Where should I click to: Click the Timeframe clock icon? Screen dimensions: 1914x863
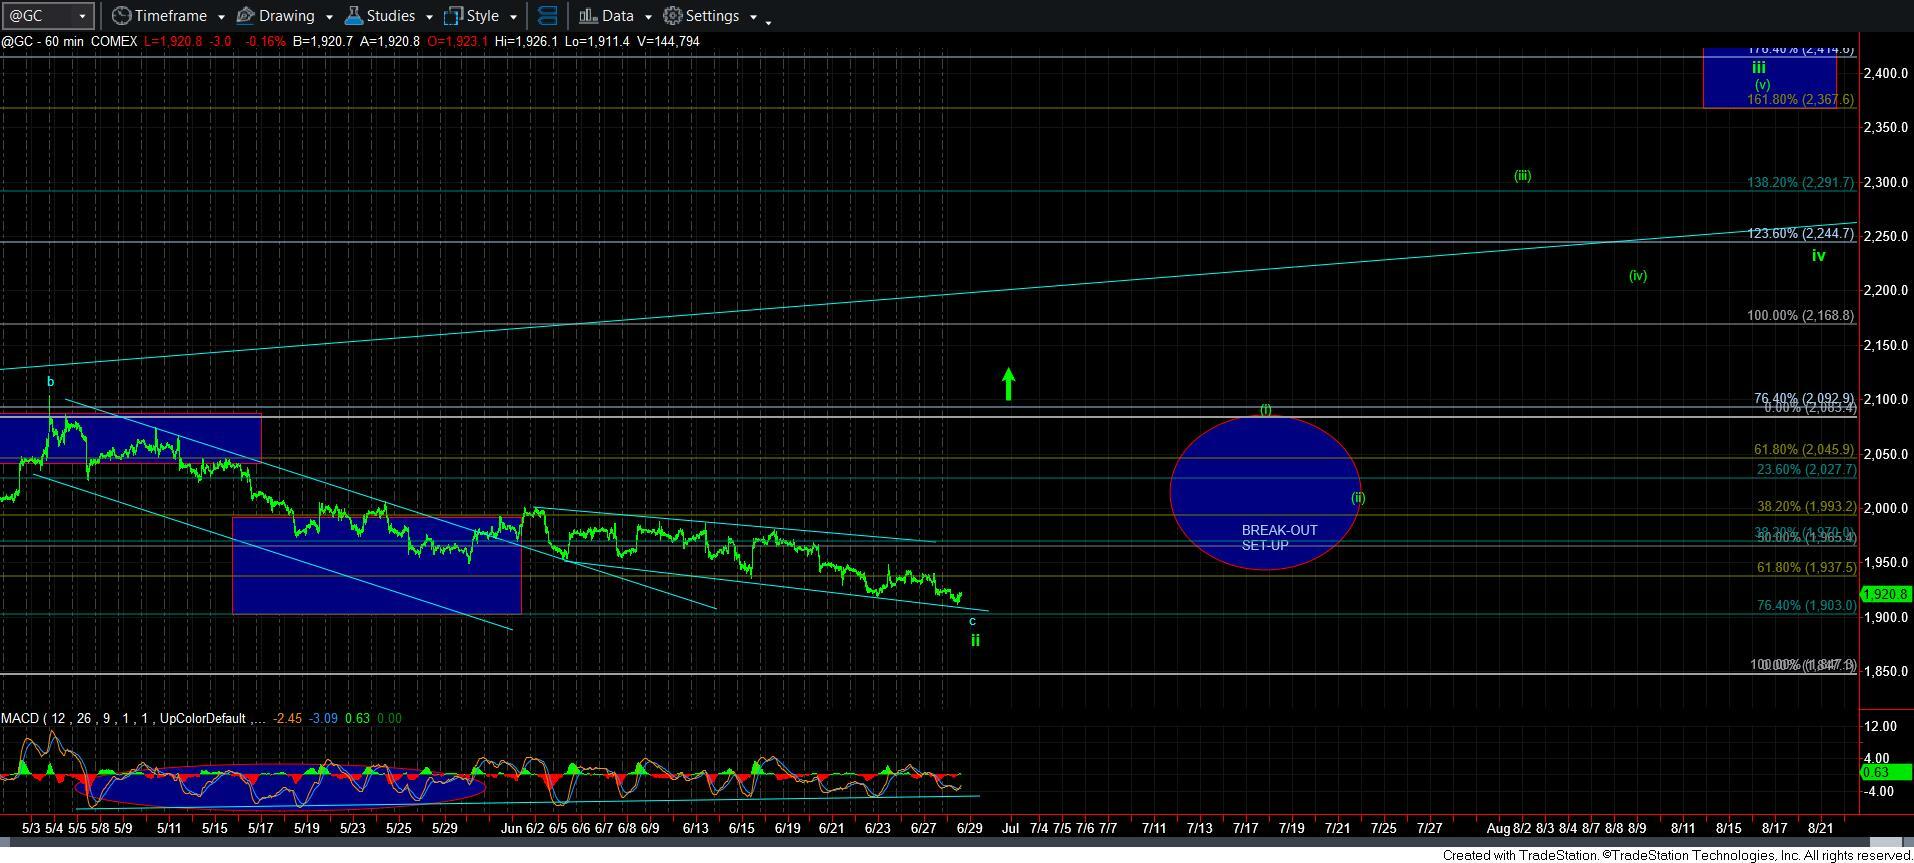point(121,16)
